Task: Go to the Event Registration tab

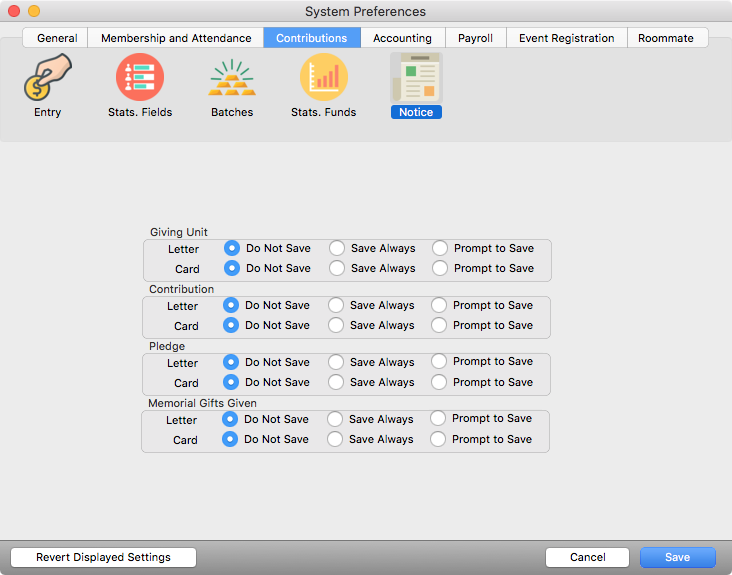Action: (566, 38)
